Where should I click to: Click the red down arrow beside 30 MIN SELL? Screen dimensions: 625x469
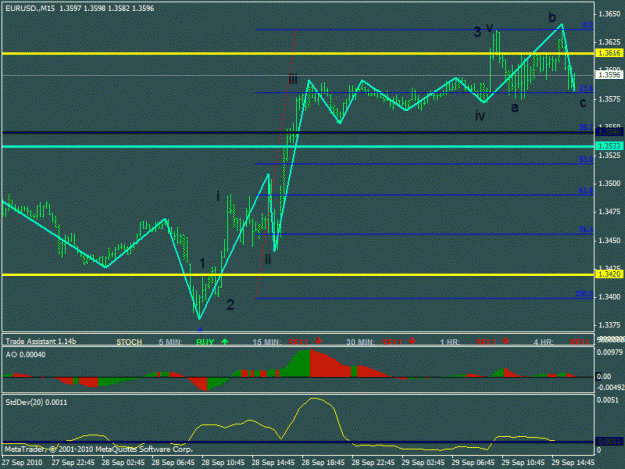(412, 341)
